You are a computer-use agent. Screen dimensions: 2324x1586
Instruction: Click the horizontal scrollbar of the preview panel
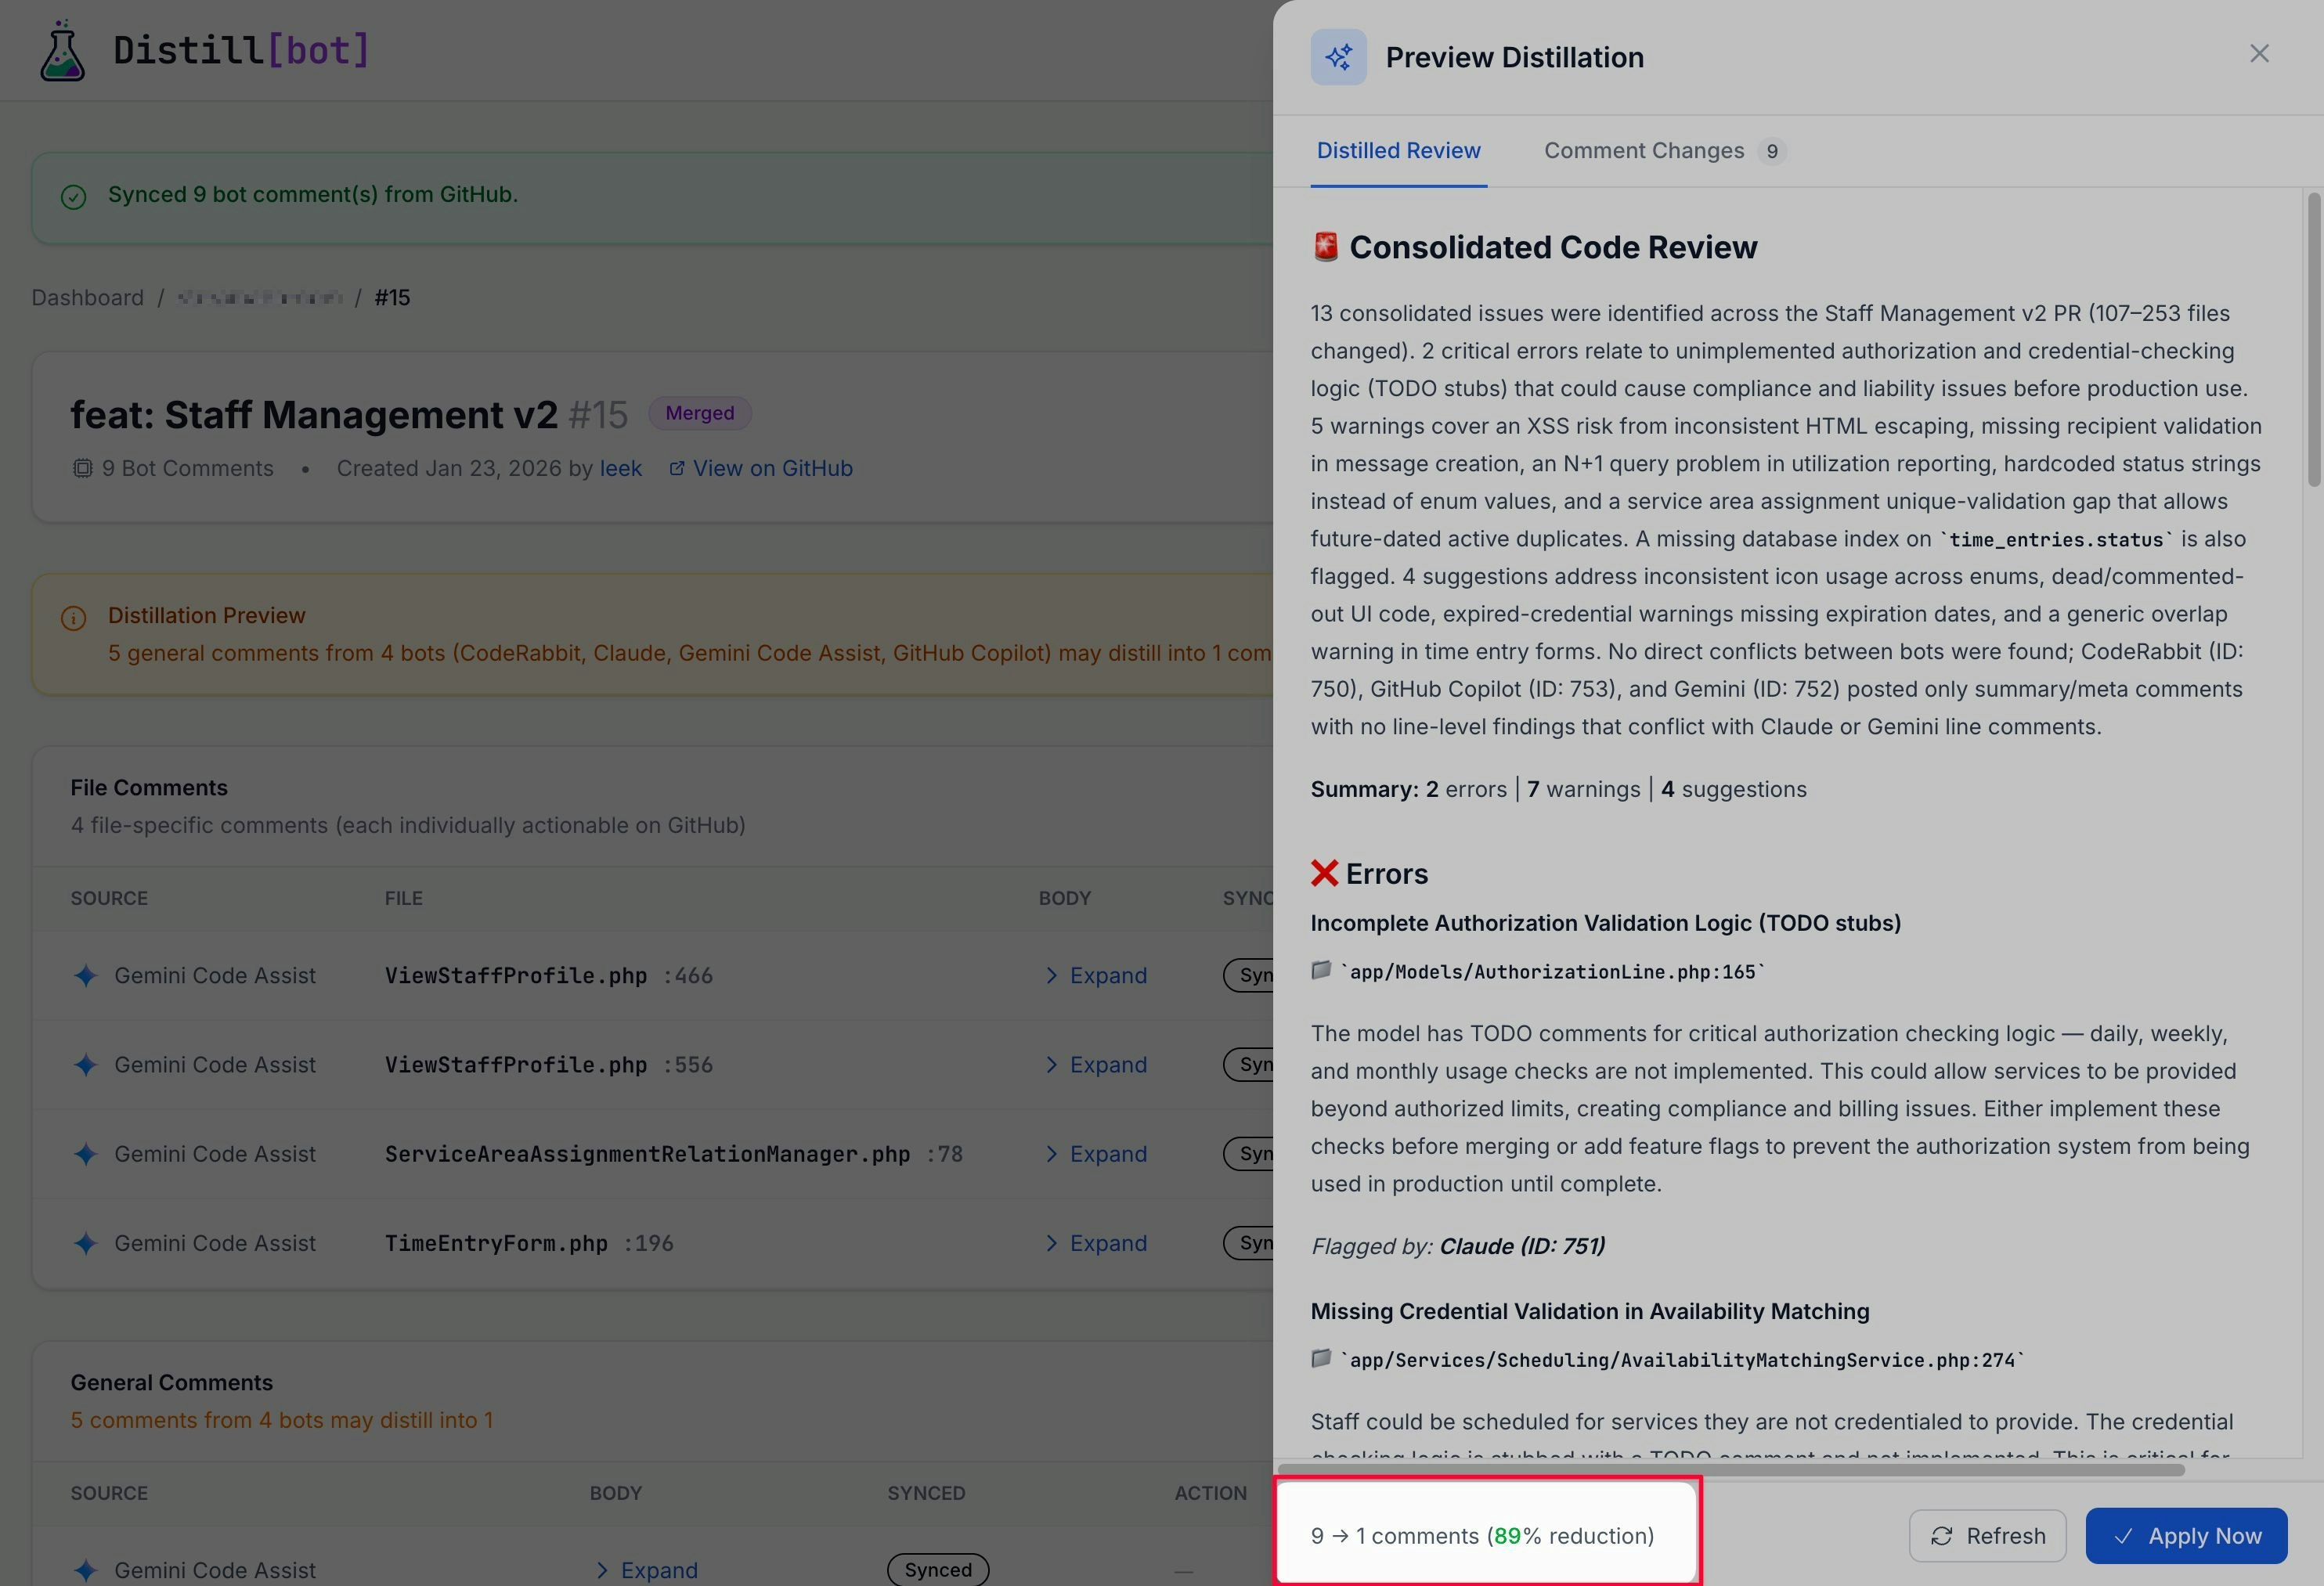pyautogui.click(x=1731, y=1470)
